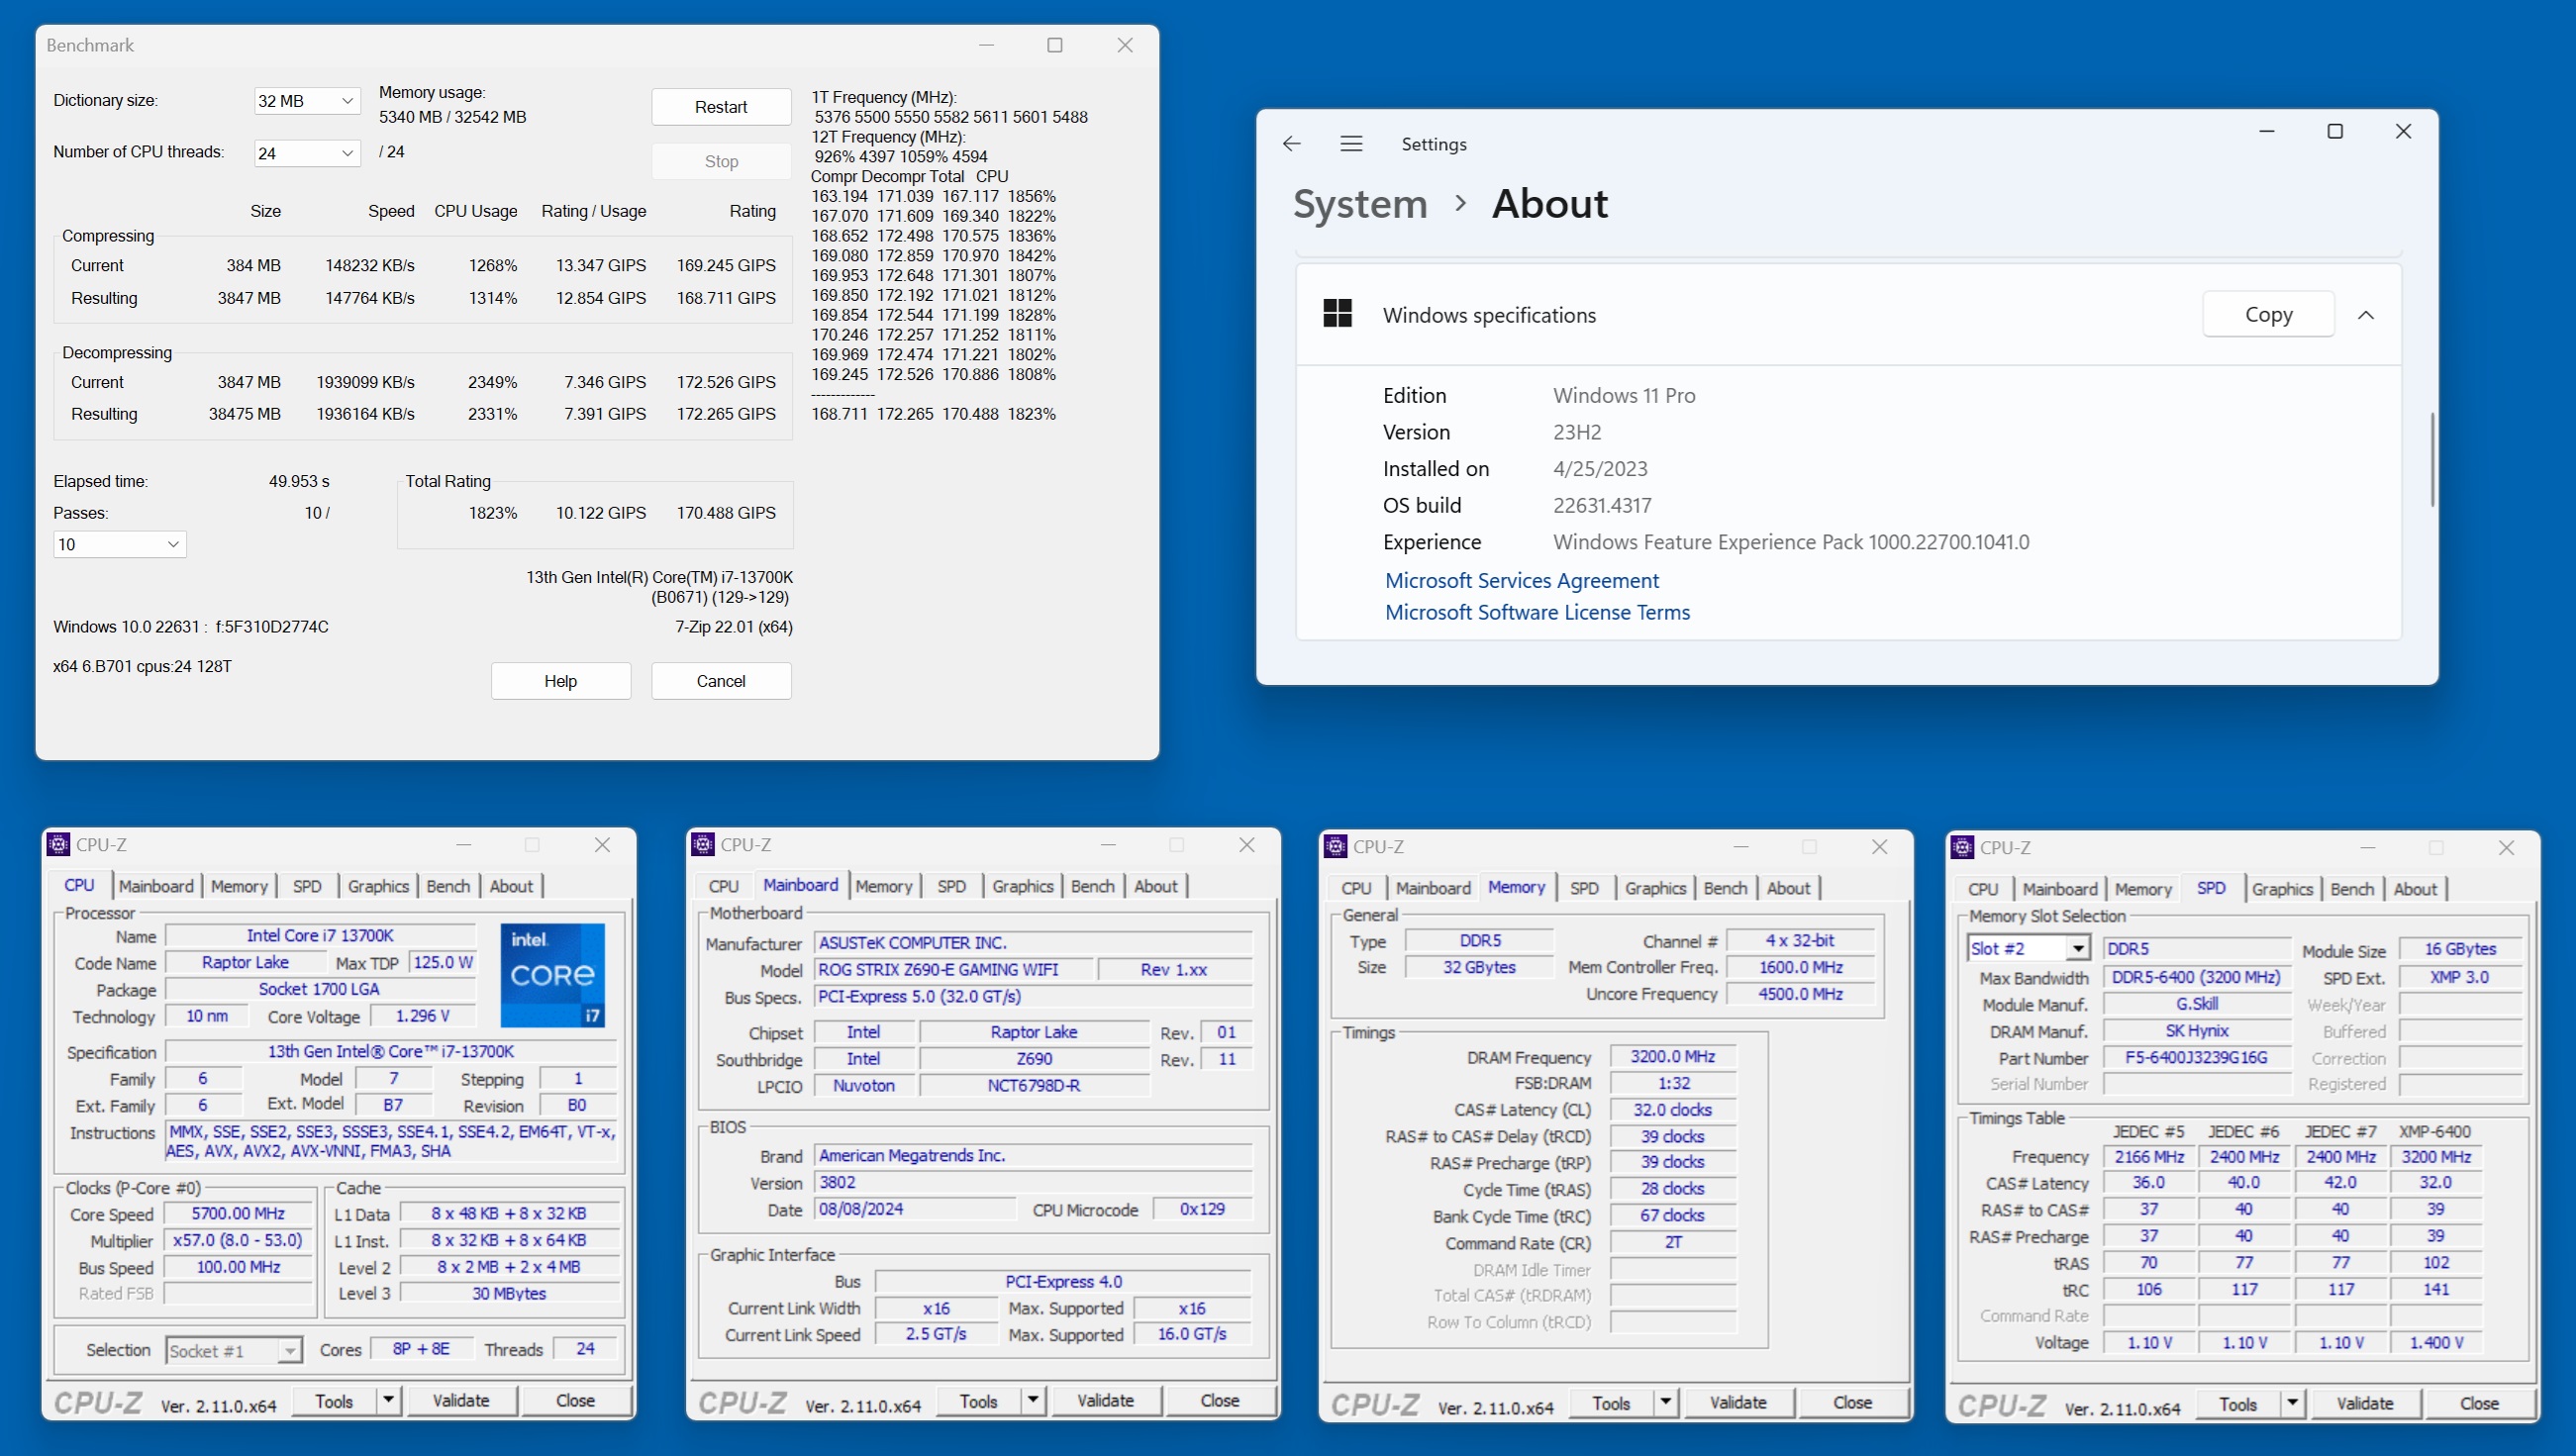Click the Help button in Benchmark

point(561,681)
